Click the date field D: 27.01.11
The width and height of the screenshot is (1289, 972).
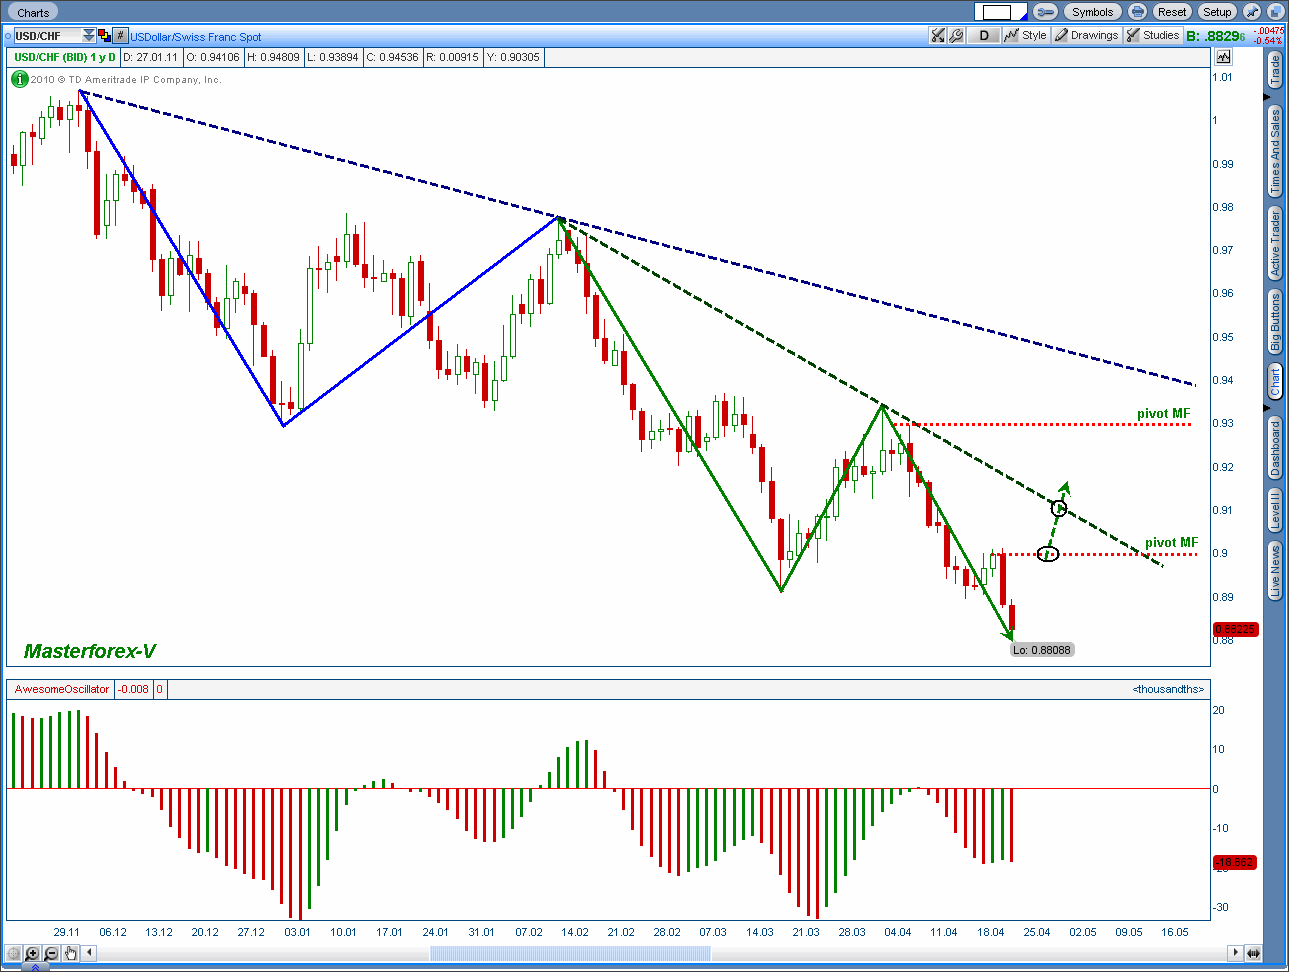tap(151, 57)
